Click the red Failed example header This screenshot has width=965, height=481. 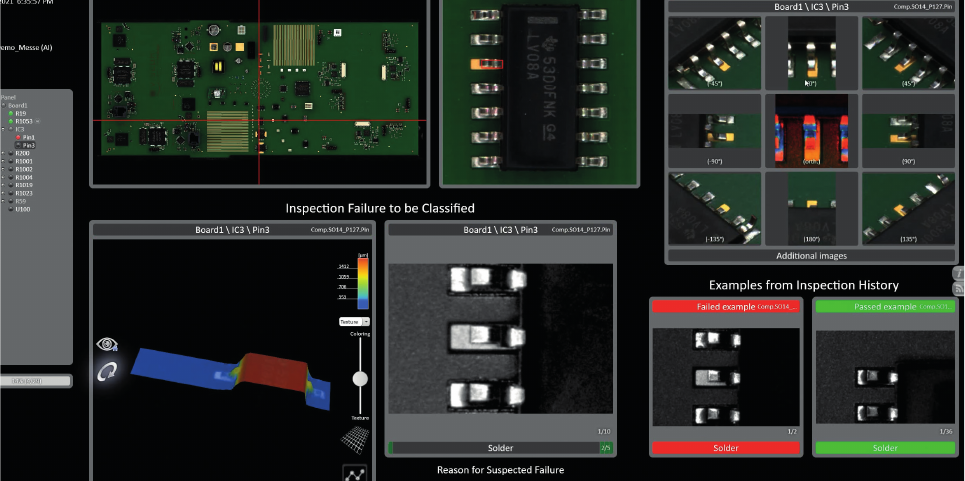726,306
